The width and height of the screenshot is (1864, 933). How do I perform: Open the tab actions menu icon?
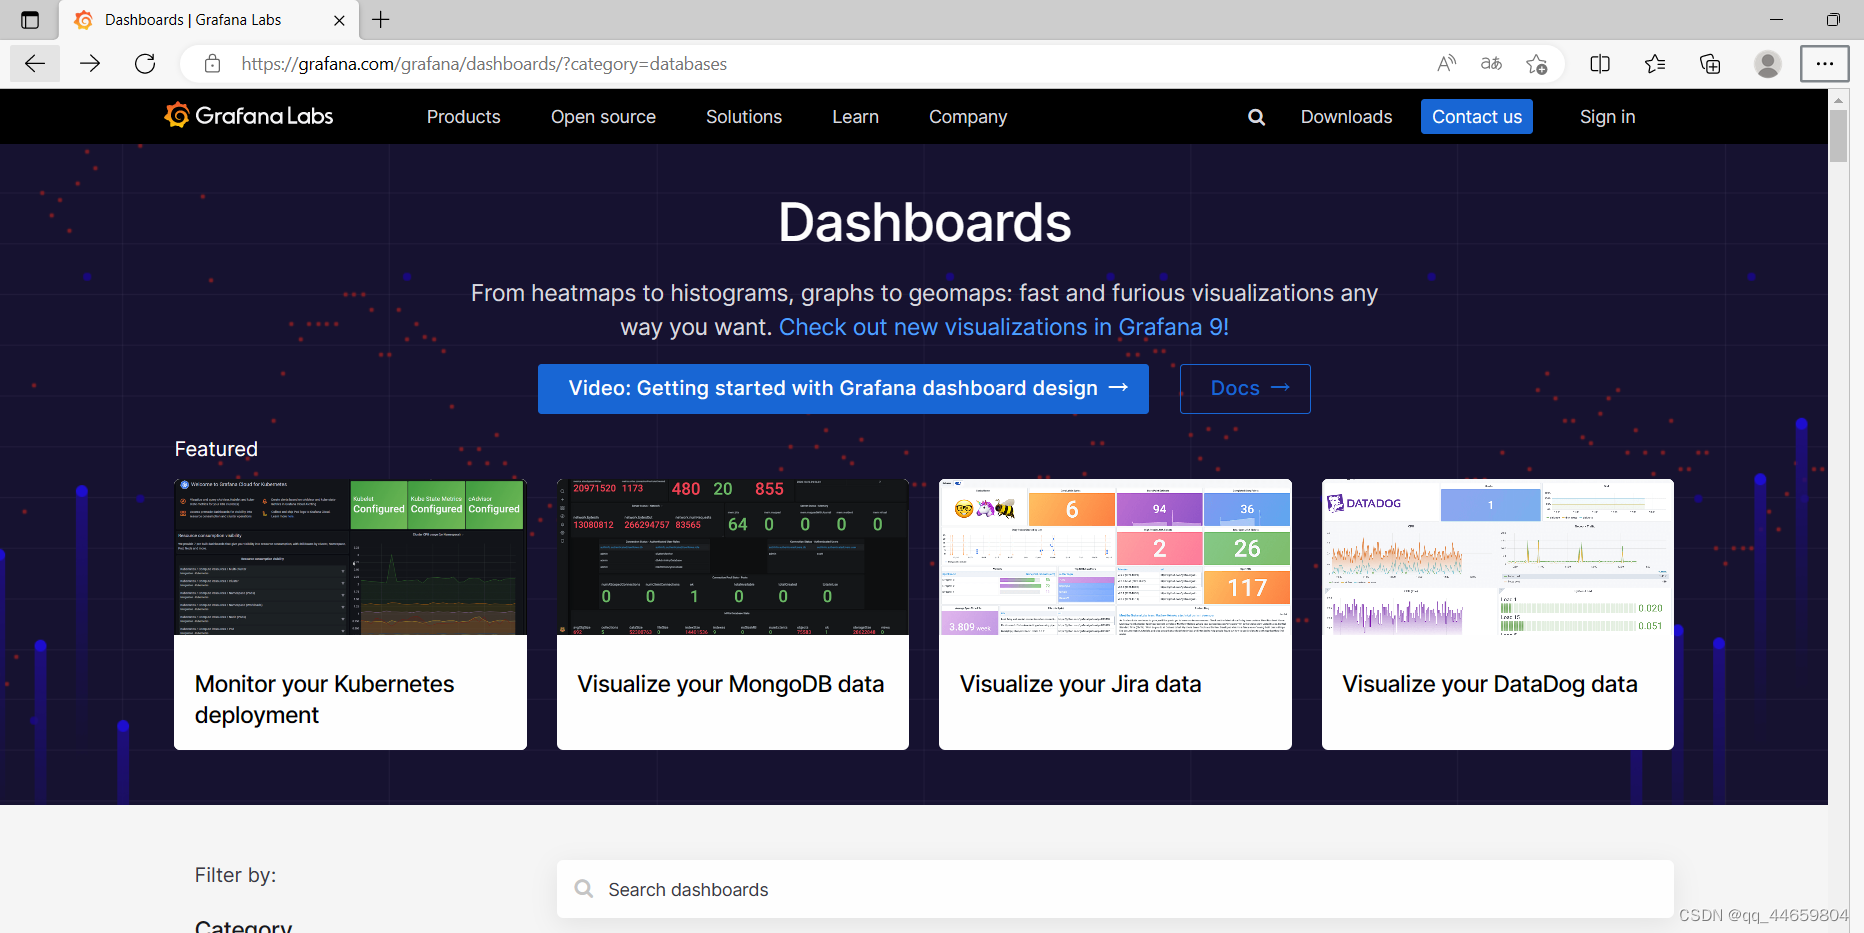point(30,20)
